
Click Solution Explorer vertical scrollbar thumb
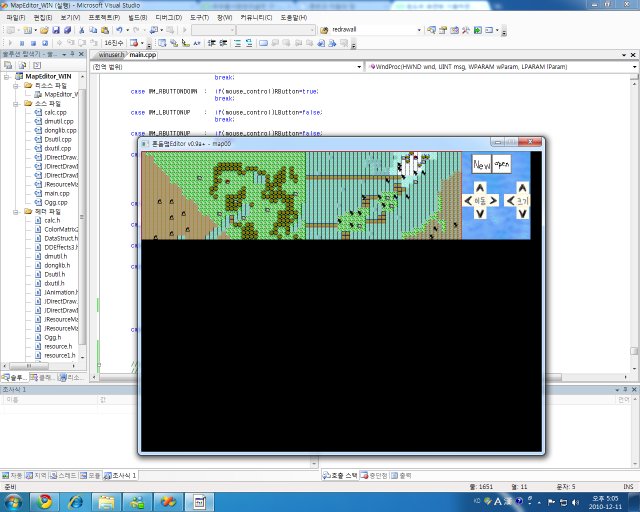tap(82, 216)
